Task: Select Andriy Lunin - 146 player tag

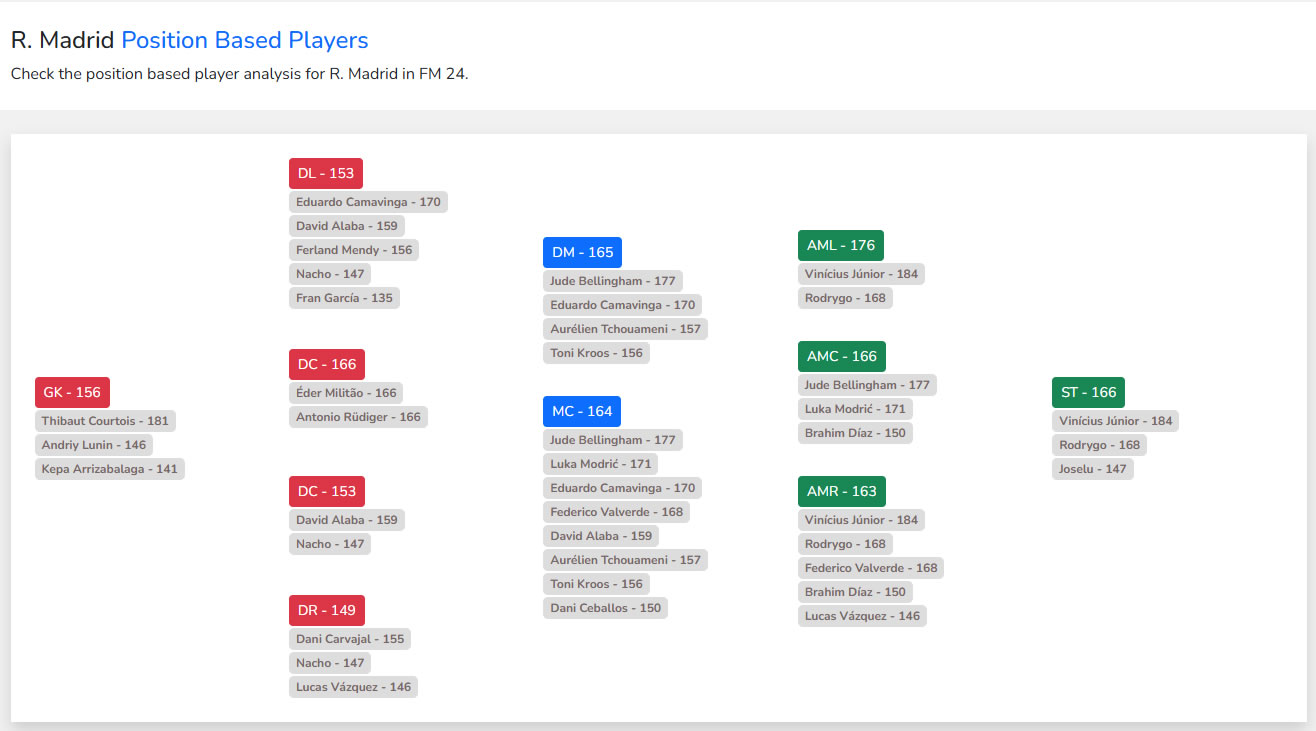Action: point(94,445)
